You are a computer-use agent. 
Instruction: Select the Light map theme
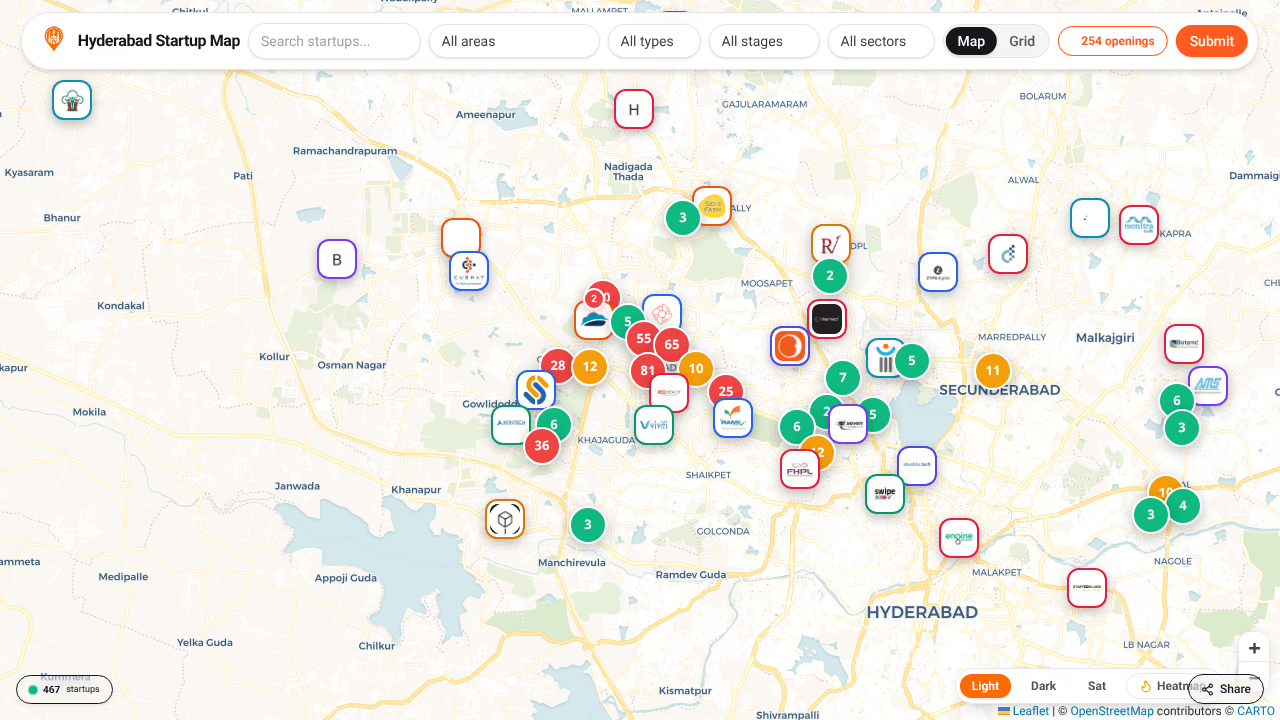pos(985,686)
